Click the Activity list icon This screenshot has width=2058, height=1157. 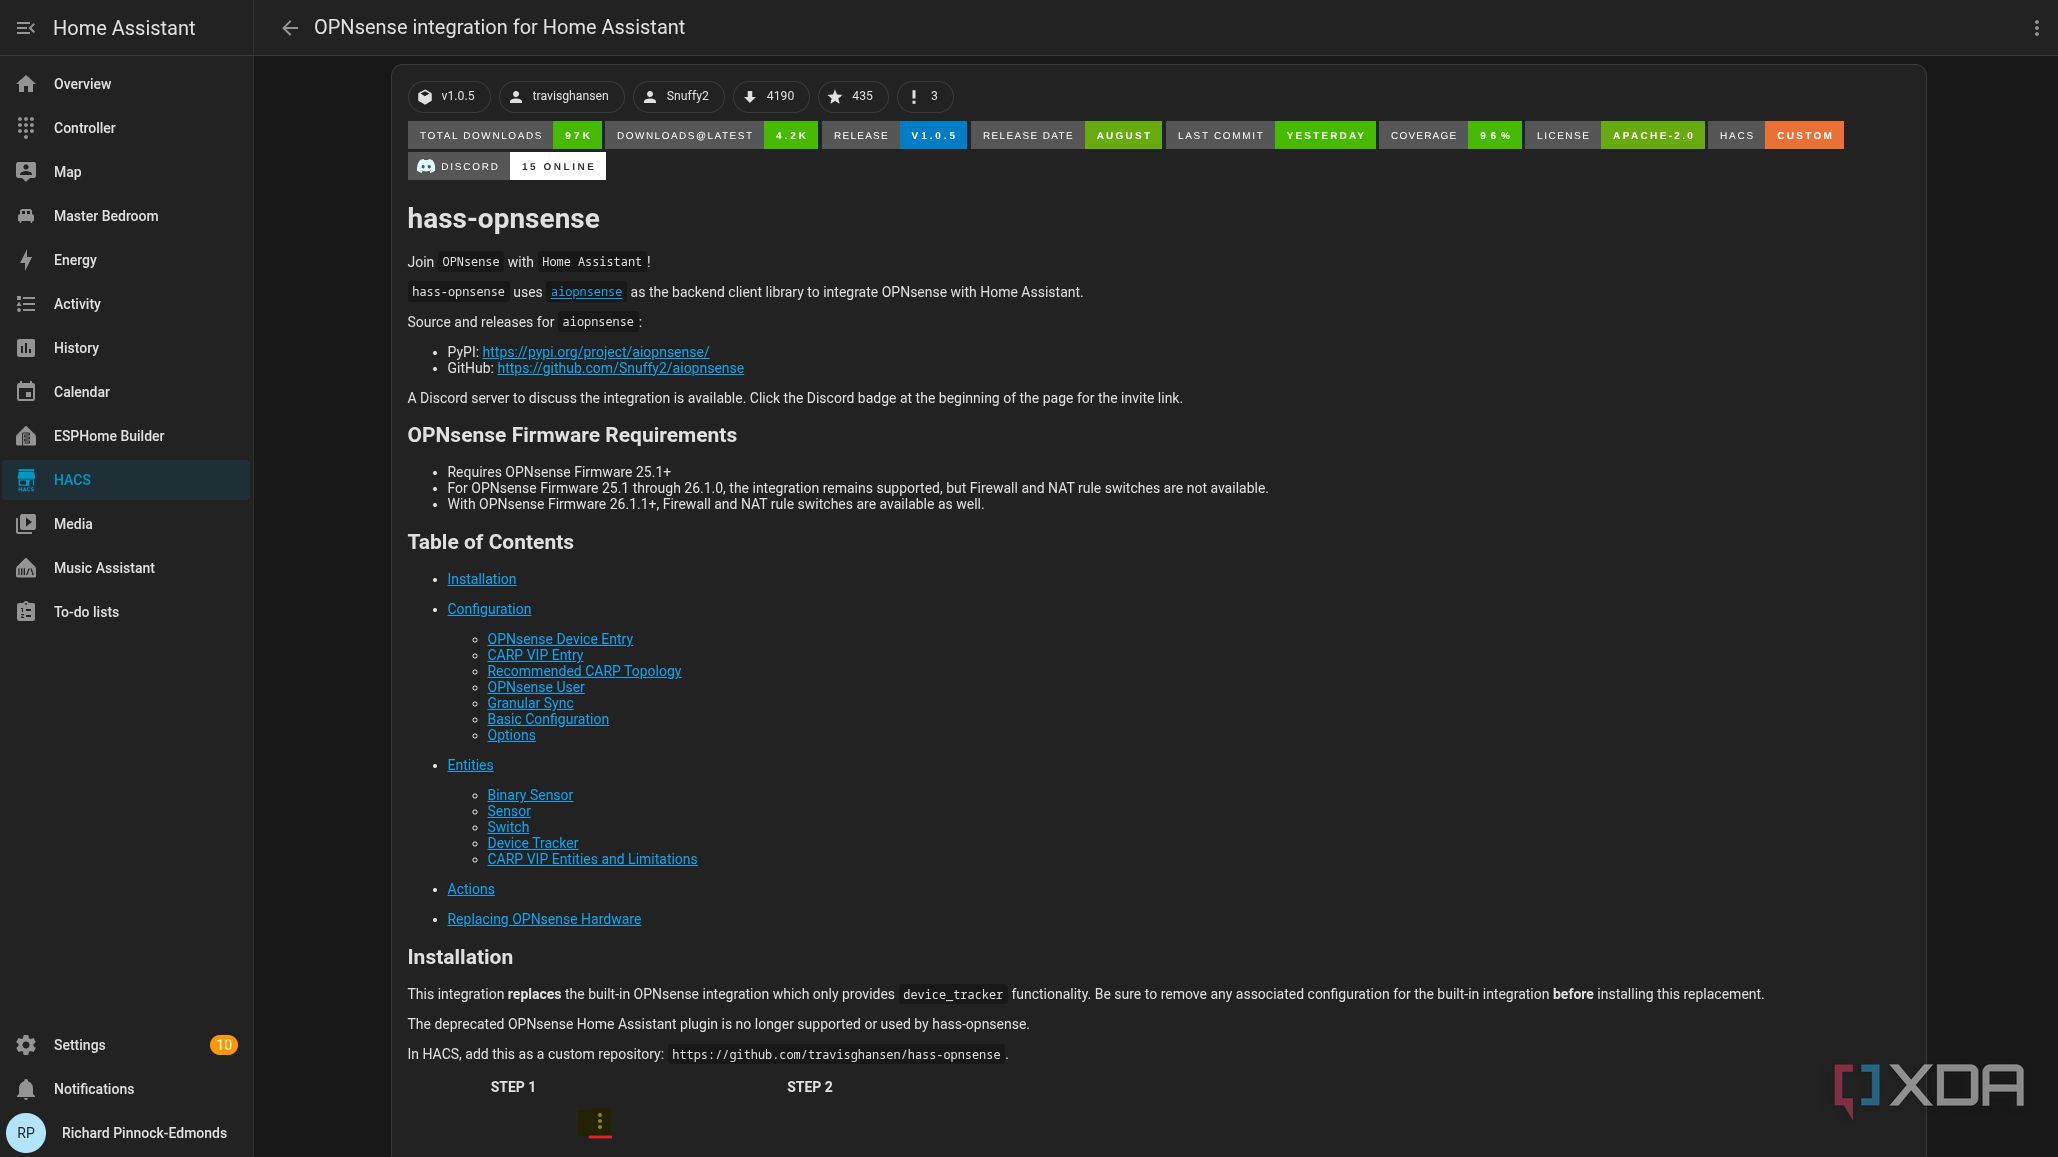coord(26,304)
